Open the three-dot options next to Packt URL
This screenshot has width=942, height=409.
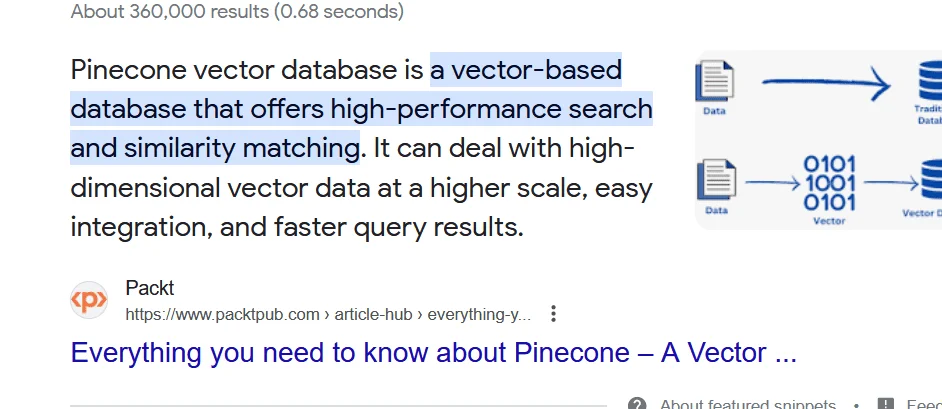[x=553, y=314]
